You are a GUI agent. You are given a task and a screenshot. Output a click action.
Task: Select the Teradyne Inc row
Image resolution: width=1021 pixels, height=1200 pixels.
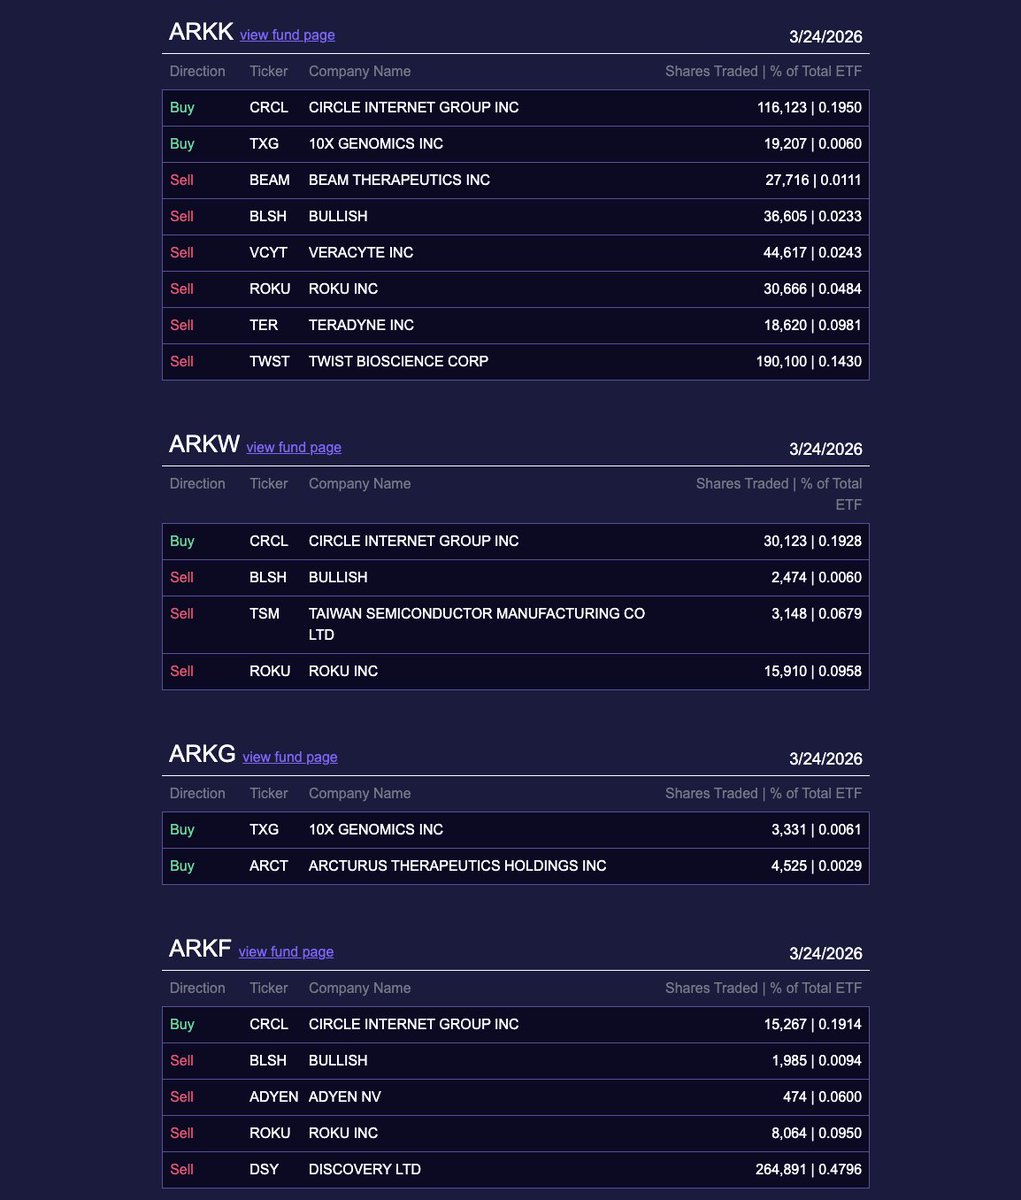tap(515, 325)
